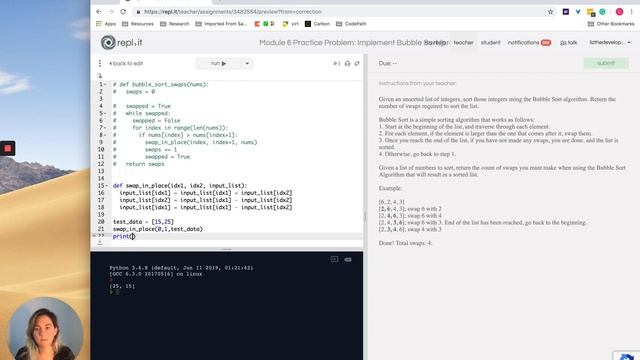Image resolution: width=640 pixels, height=360 pixels.
Task: Click the reCAPTCHA badge
Action: pyautogui.click(x=627, y=356)
